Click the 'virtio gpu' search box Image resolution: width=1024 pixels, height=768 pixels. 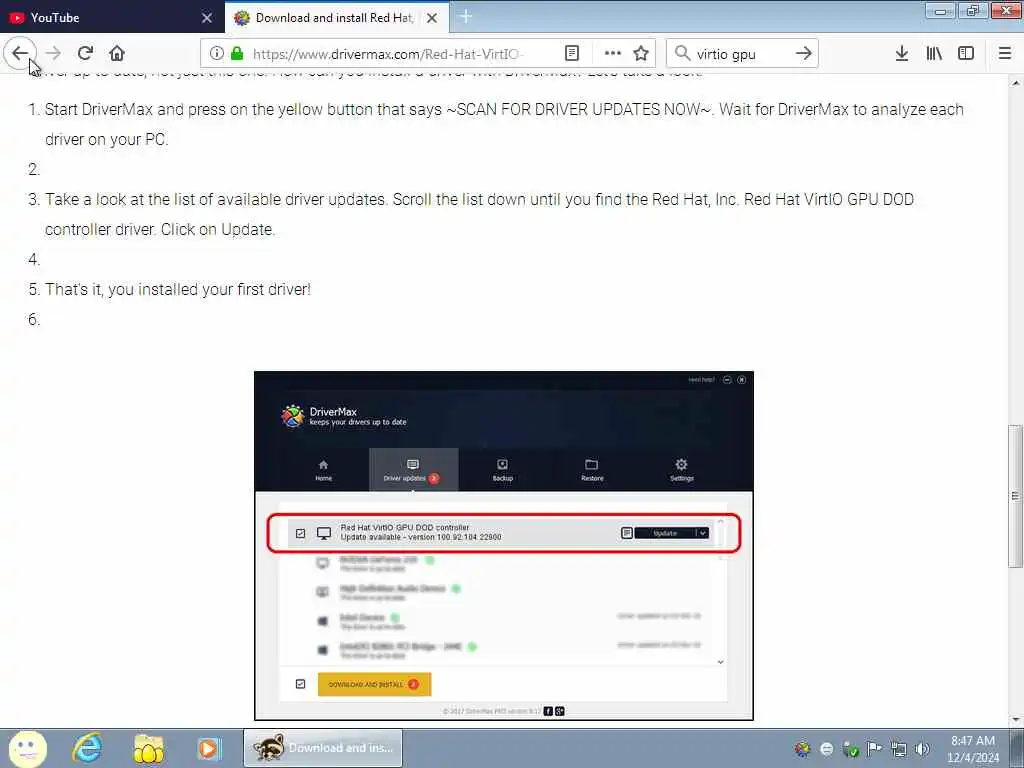[x=741, y=54]
